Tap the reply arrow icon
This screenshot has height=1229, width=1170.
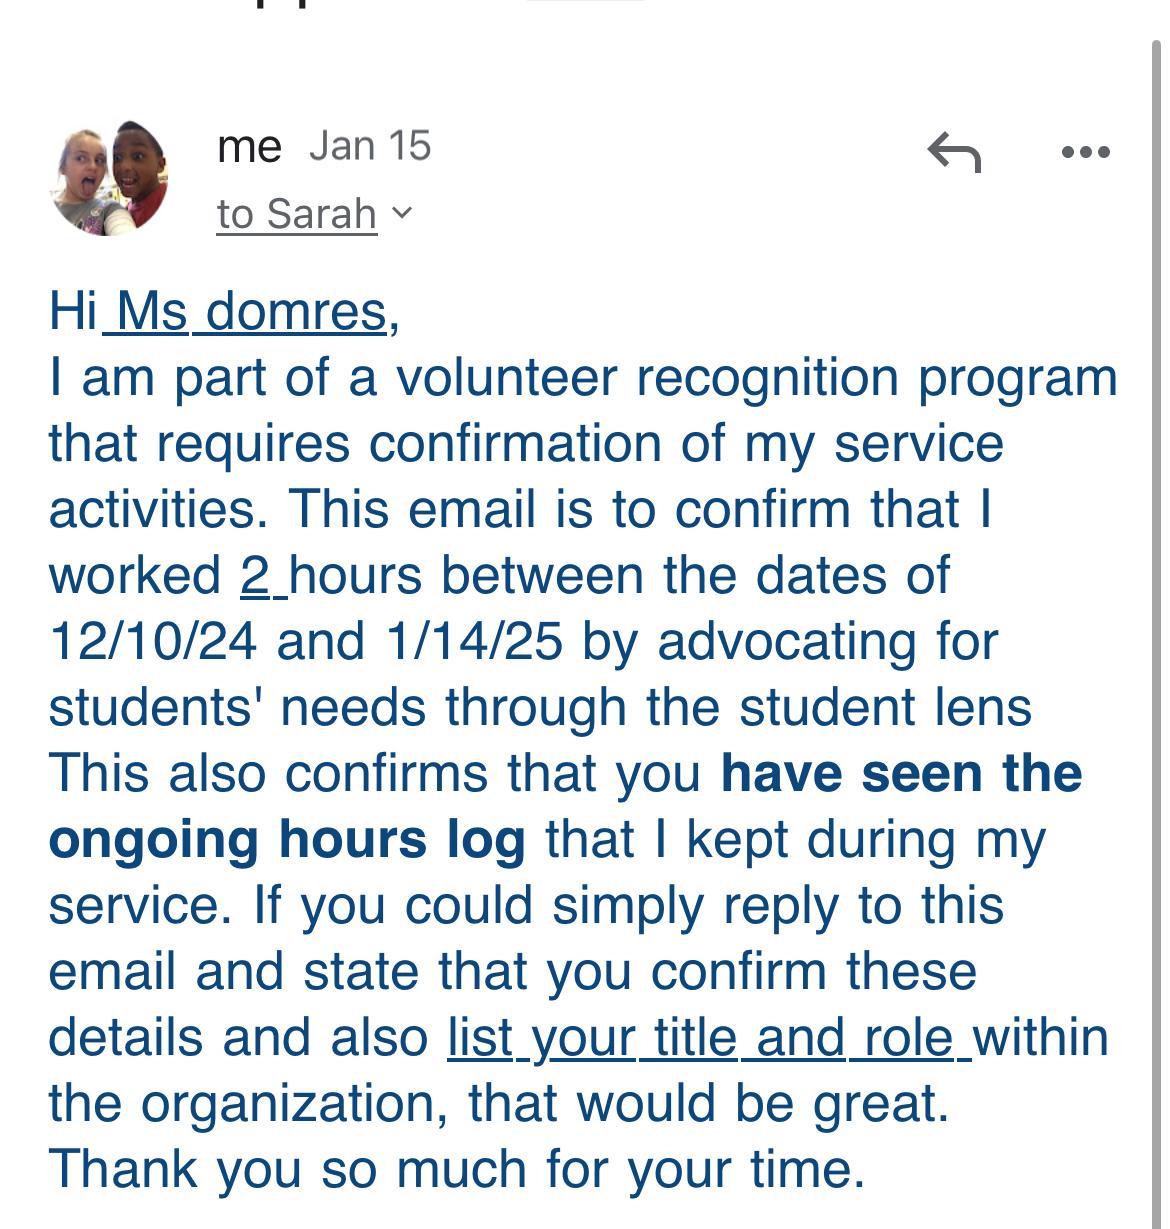pyautogui.click(x=954, y=152)
